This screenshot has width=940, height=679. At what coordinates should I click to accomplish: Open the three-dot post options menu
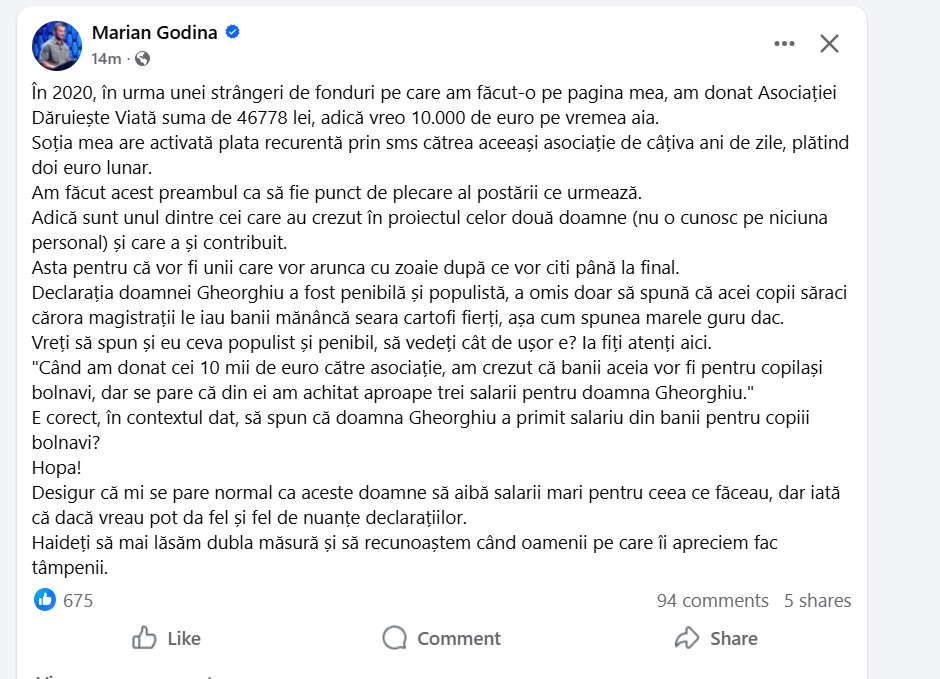click(x=784, y=44)
